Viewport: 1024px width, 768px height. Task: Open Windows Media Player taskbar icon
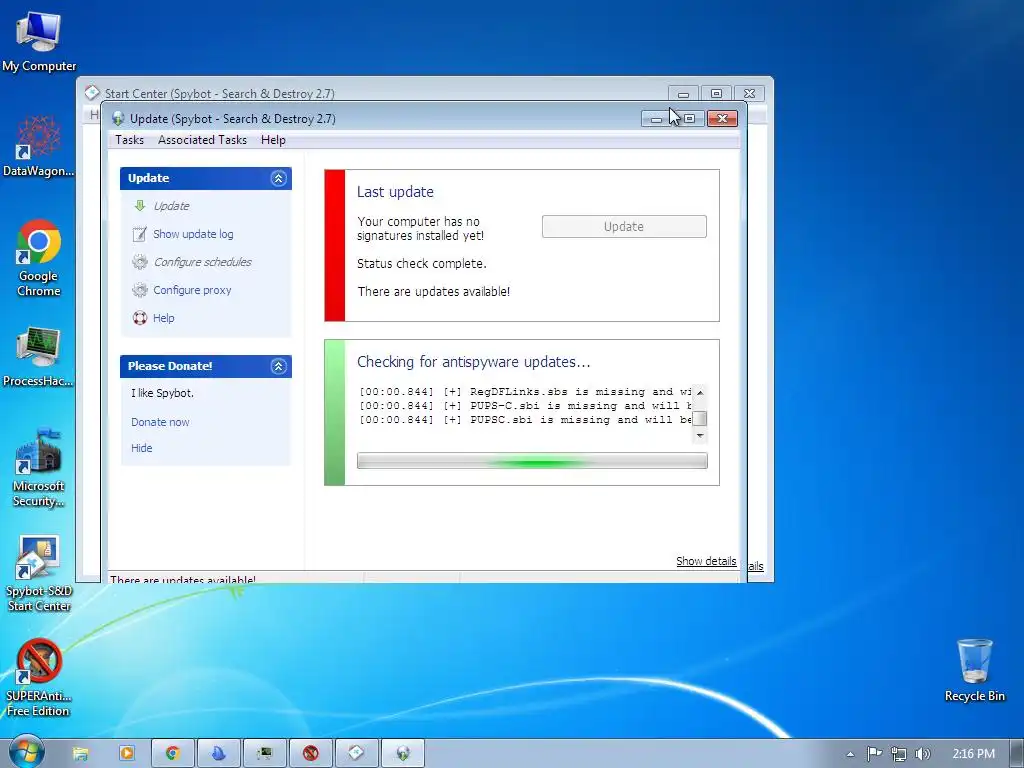[127, 754]
